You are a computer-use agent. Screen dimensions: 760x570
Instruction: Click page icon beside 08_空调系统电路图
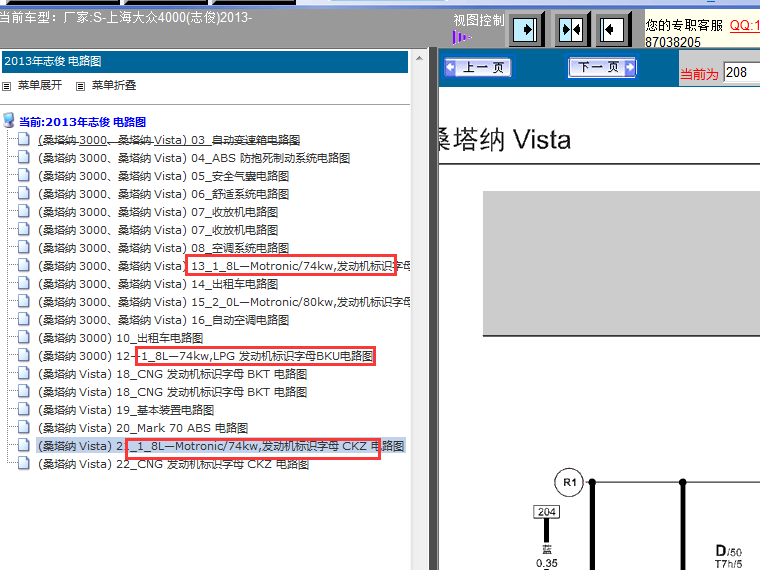click(x=23, y=247)
